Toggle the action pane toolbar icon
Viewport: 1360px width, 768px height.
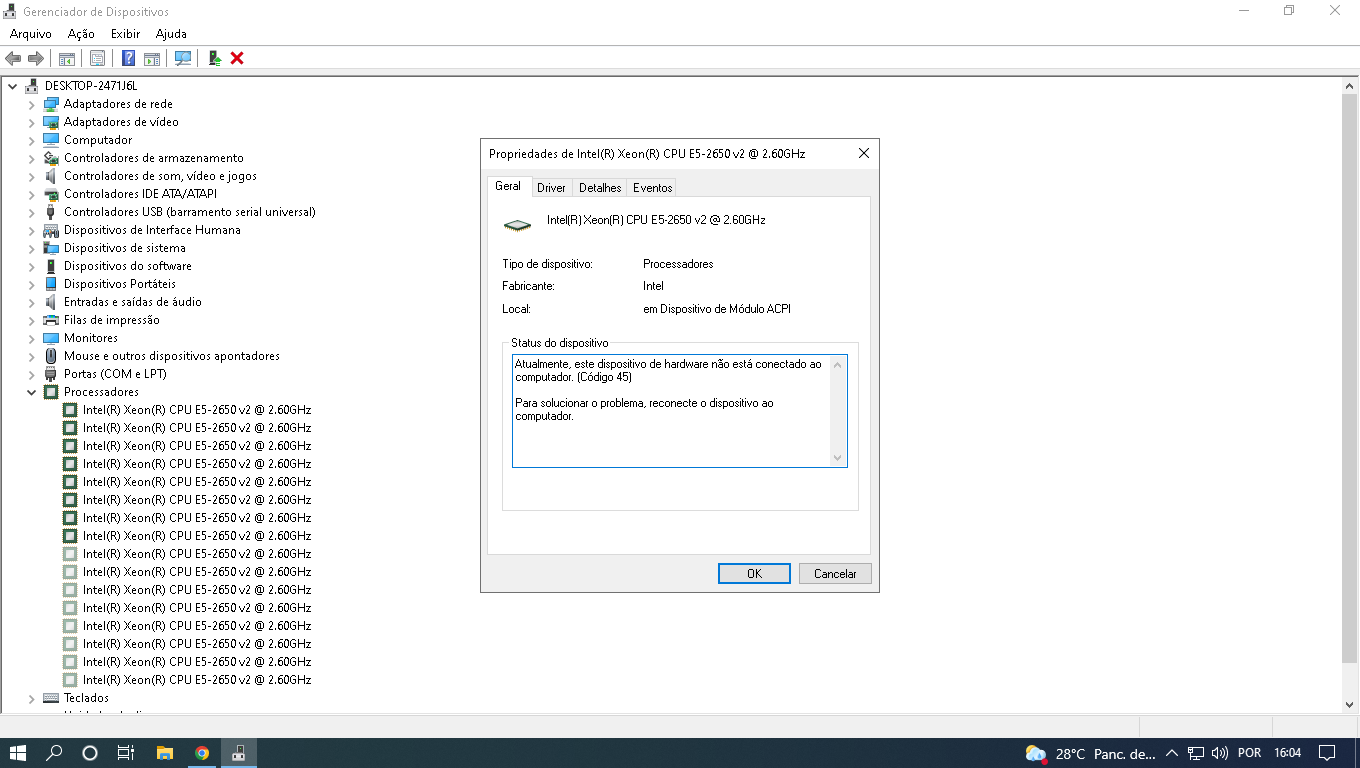click(152, 58)
